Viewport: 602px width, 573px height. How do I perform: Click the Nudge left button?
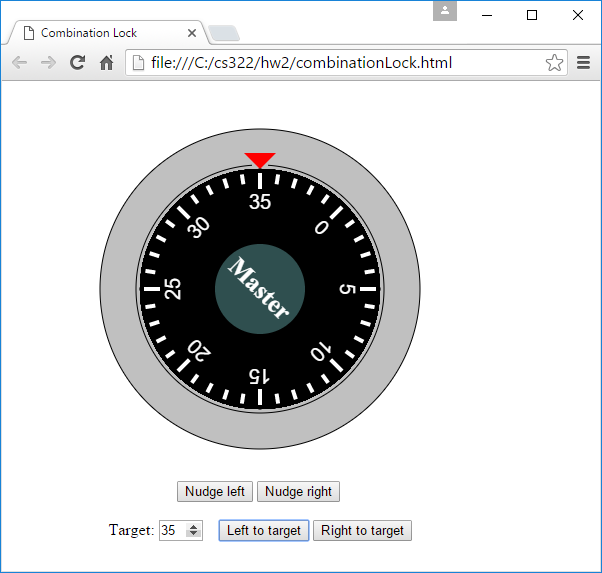pos(215,491)
